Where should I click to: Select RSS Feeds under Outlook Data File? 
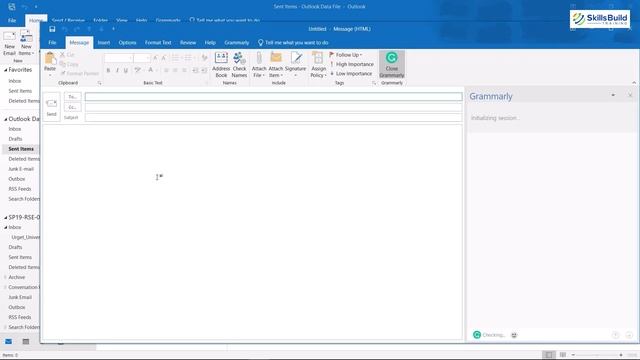20,189
